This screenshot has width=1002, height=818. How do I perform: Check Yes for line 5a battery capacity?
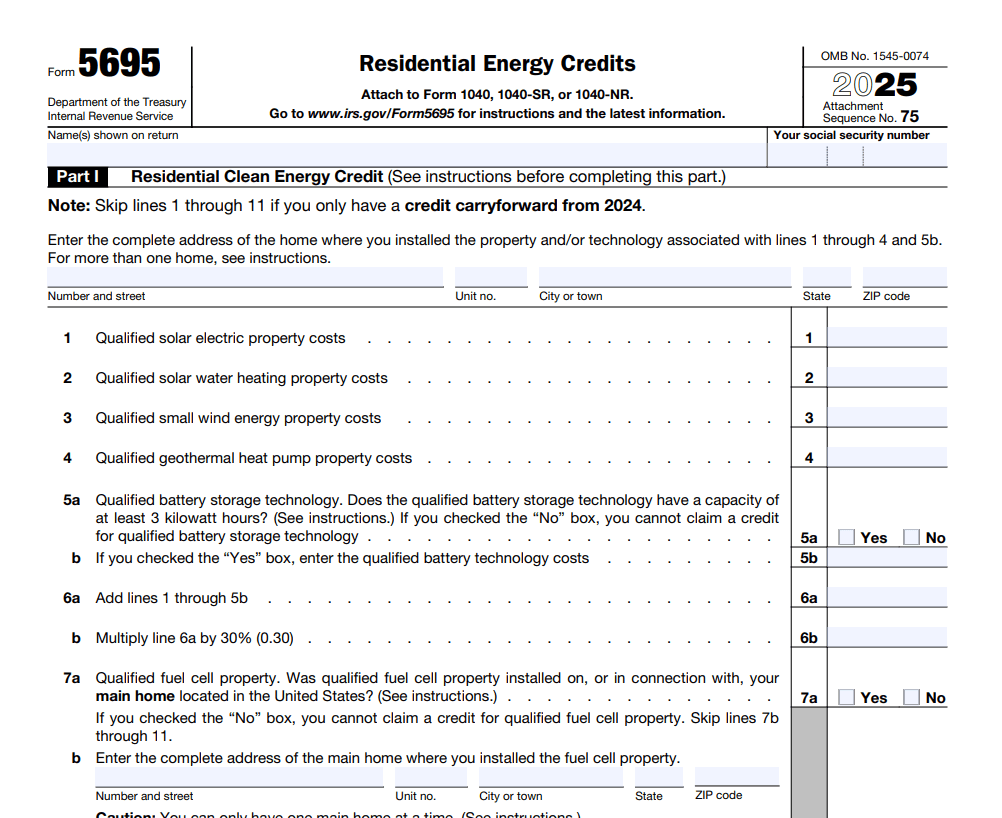click(846, 537)
